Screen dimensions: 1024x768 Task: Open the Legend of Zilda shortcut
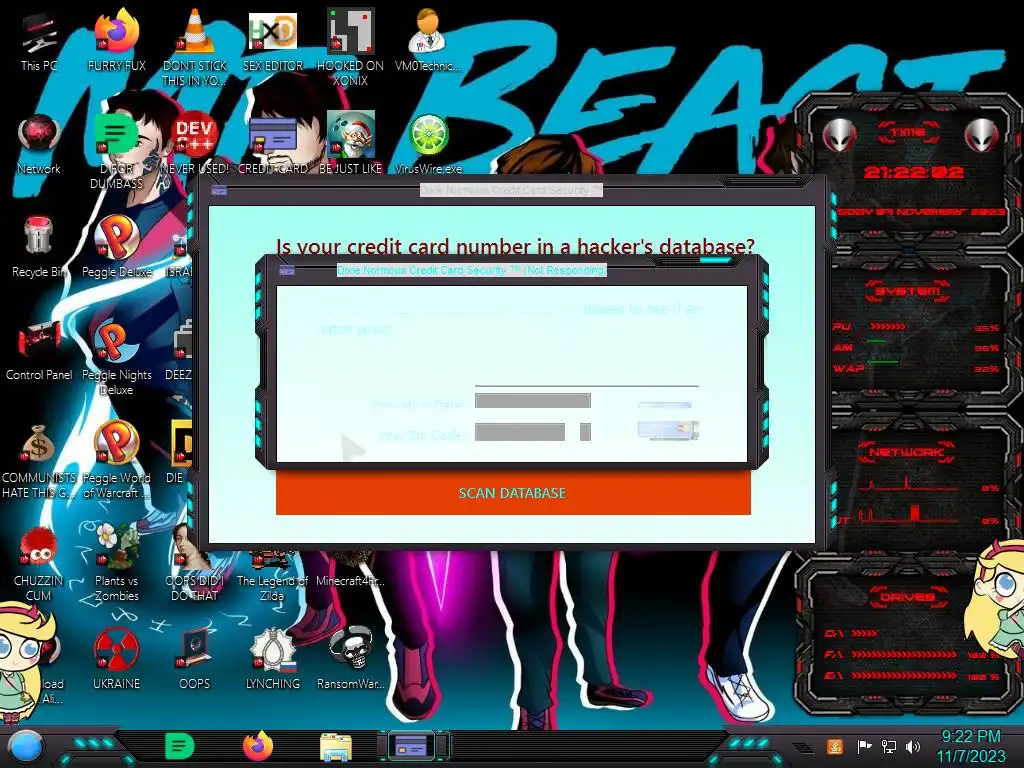coord(272,560)
